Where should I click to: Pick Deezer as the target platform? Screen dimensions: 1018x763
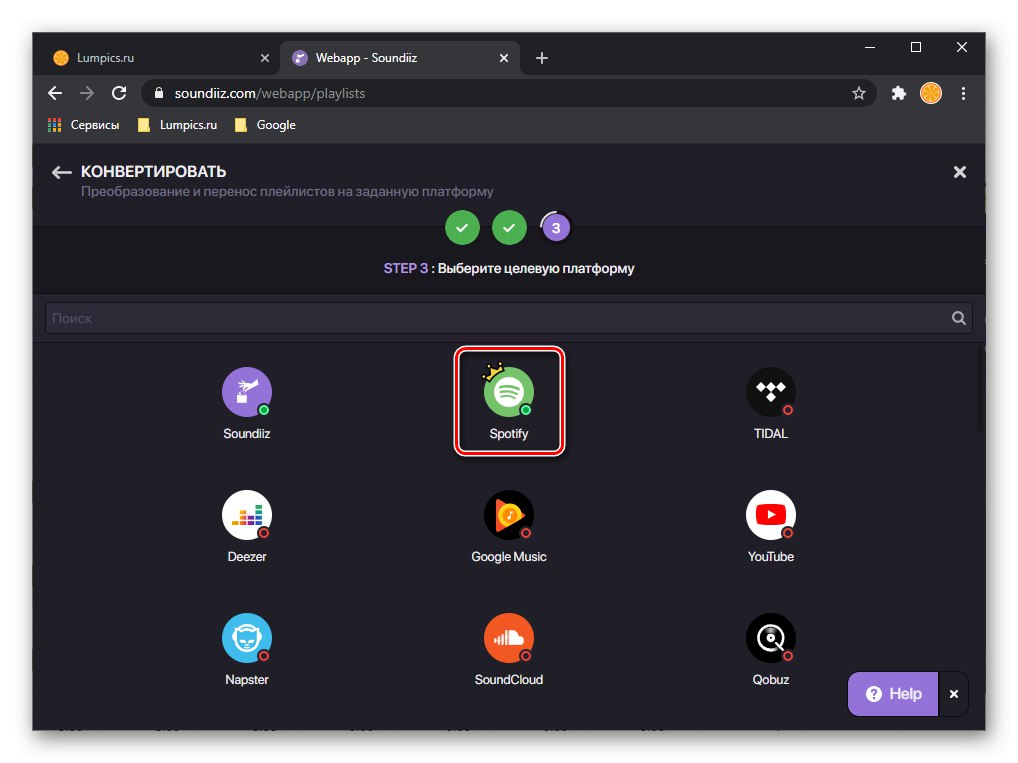tap(247, 515)
